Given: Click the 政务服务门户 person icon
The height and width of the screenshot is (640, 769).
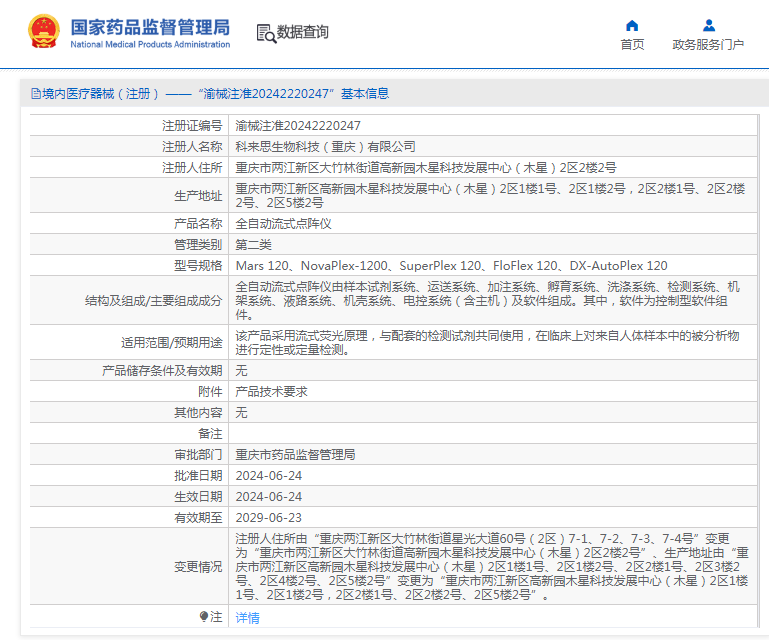Looking at the screenshot, I should pyautogui.click(x=708, y=26).
